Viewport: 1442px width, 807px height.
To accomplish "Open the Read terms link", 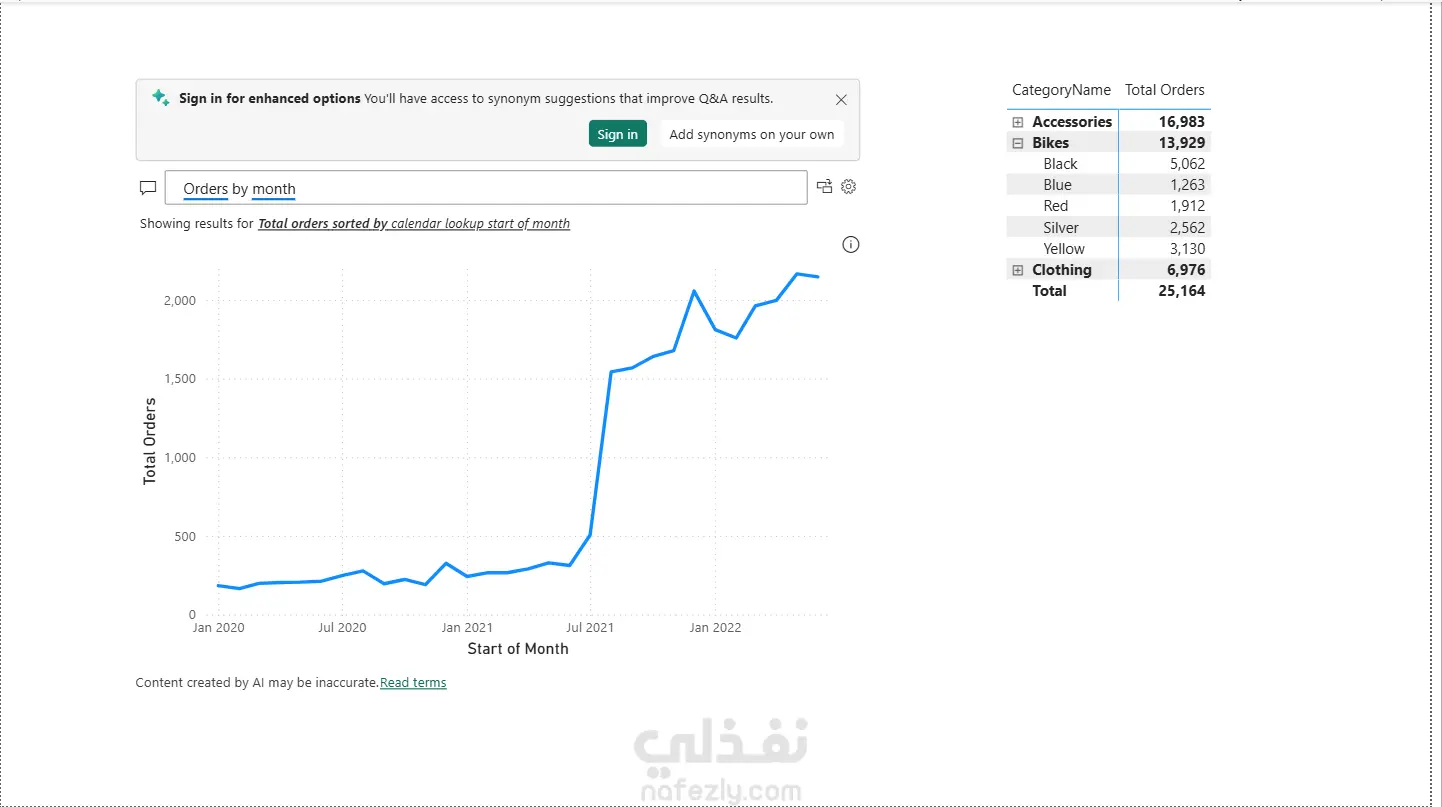I will tap(413, 683).
